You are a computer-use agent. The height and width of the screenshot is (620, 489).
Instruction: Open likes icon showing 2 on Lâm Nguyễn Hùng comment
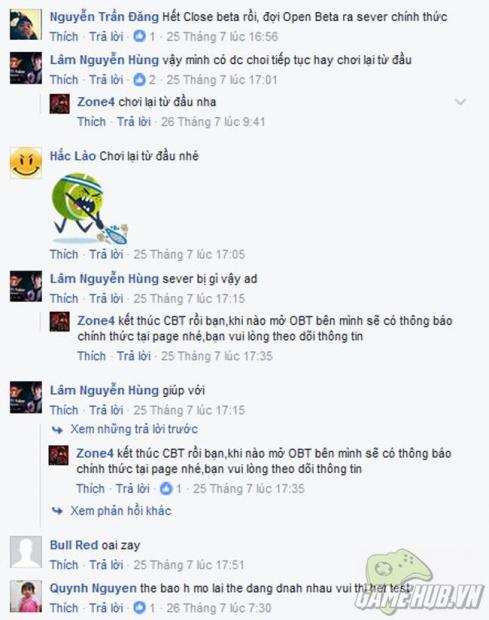[139, 80]
